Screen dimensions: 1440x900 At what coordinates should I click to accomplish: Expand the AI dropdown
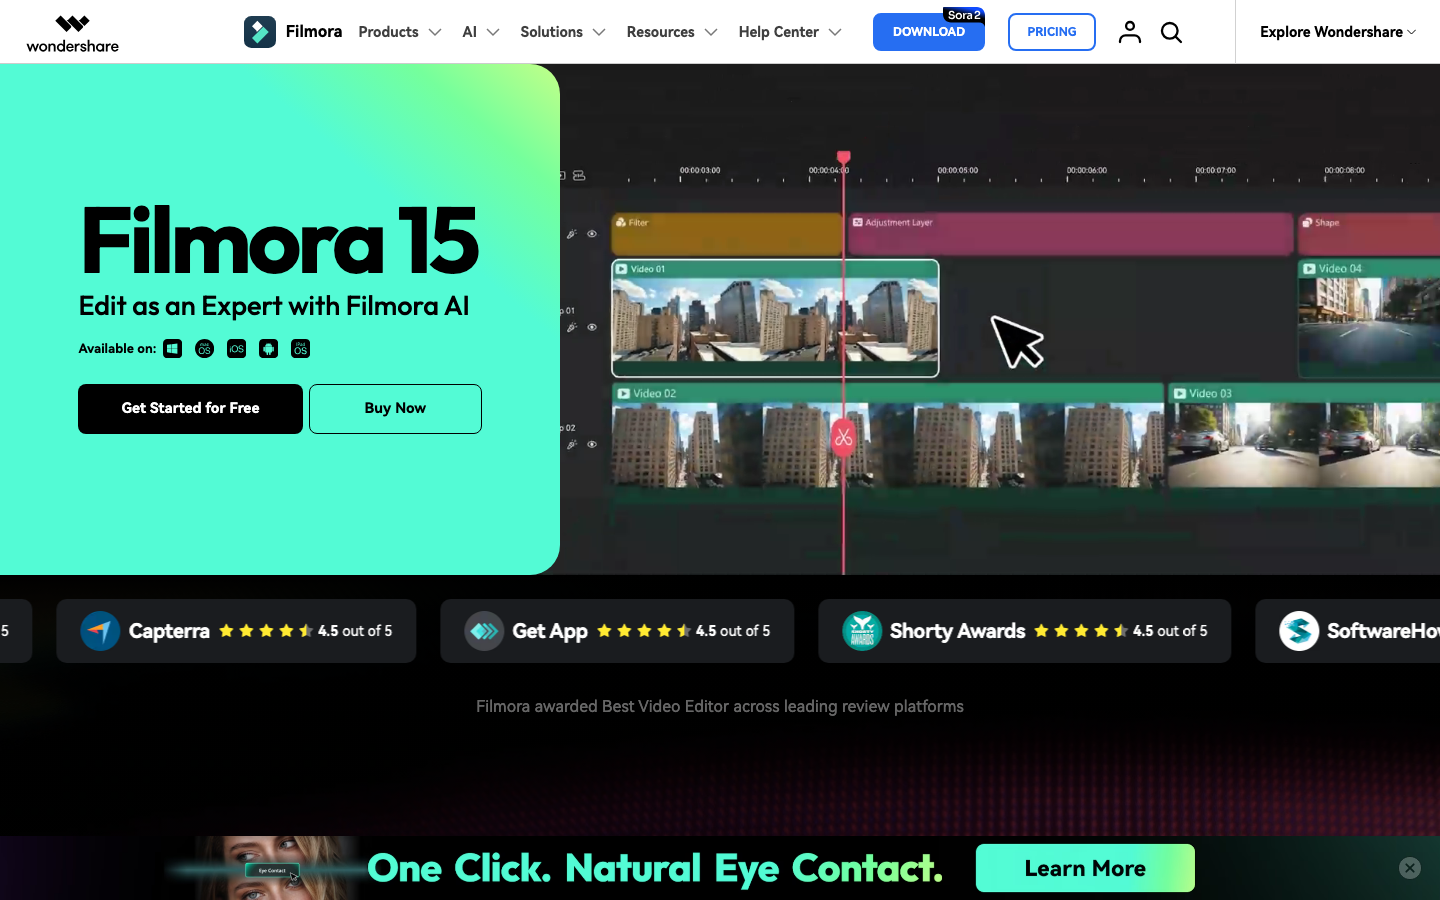click(x=481, y=32)
